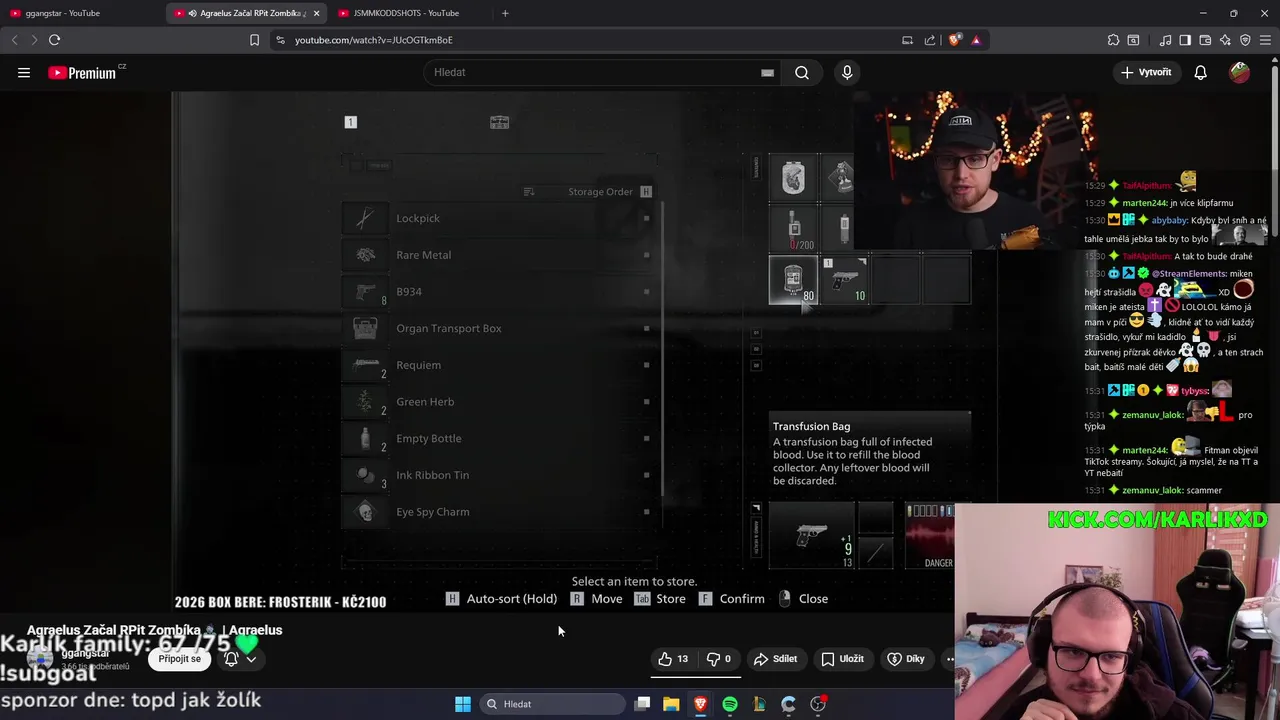
Task: Like the video with thumbs-up
Action: point(672,659)
